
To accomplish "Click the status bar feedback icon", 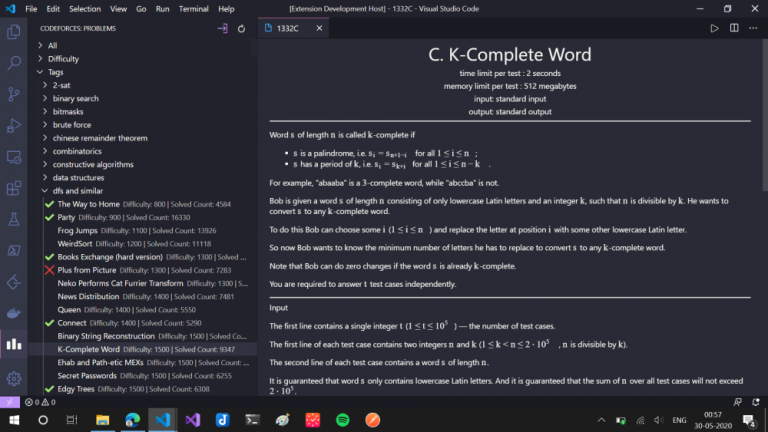I will [737, 402].
